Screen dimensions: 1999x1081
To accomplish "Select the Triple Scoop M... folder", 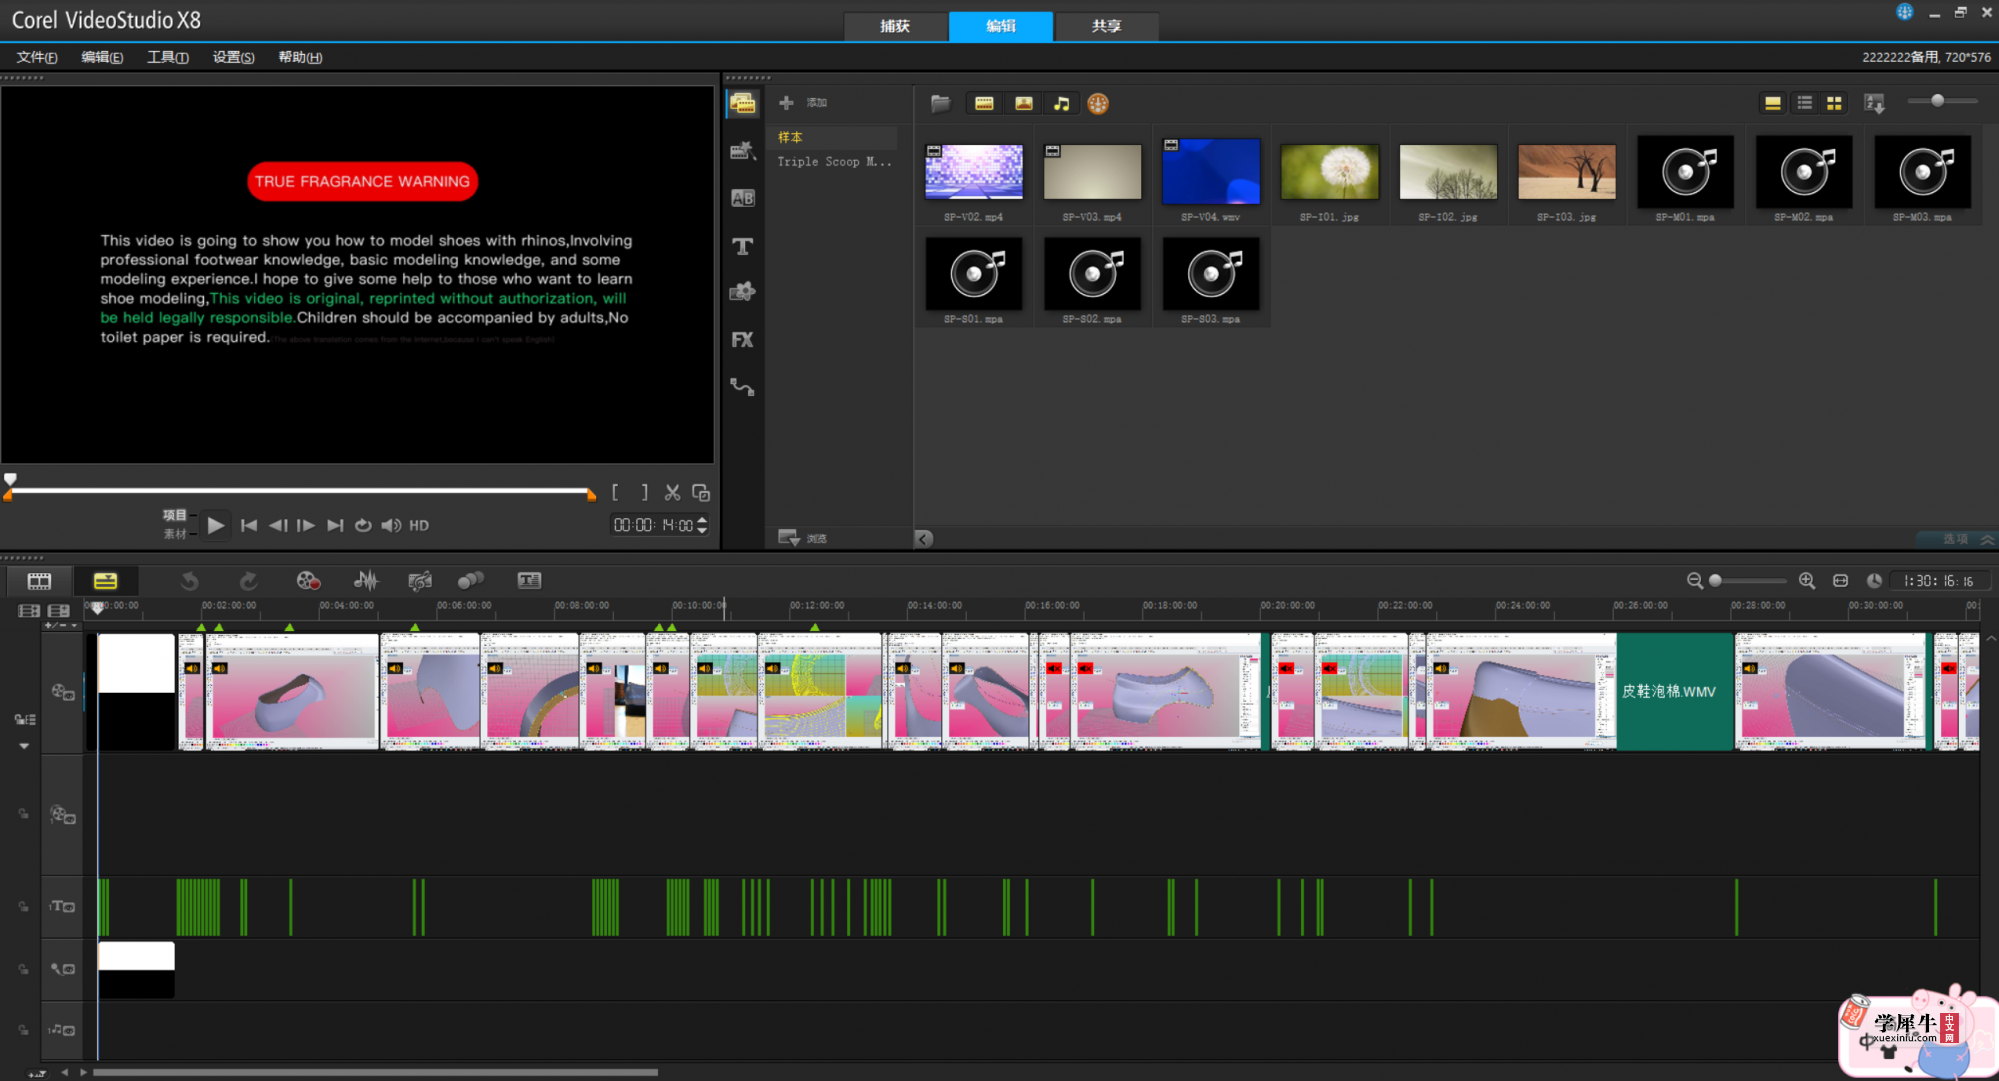I will [x=835, y=161].
